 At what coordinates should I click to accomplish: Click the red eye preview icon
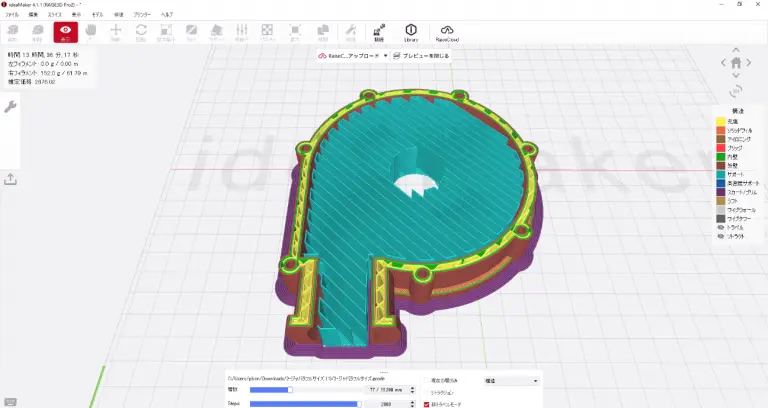pos(65,33)
